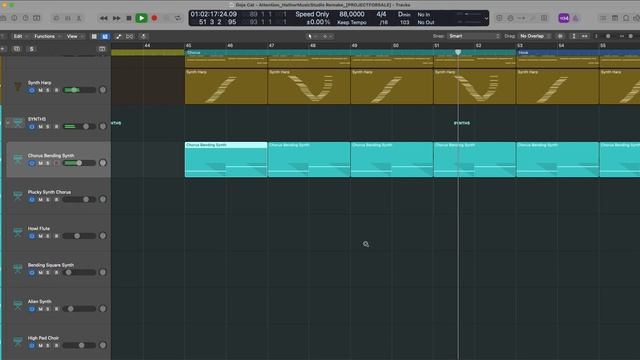Screen dimensions: 640x360
Task: Solo the Synth Harp track
Action: 48,90
